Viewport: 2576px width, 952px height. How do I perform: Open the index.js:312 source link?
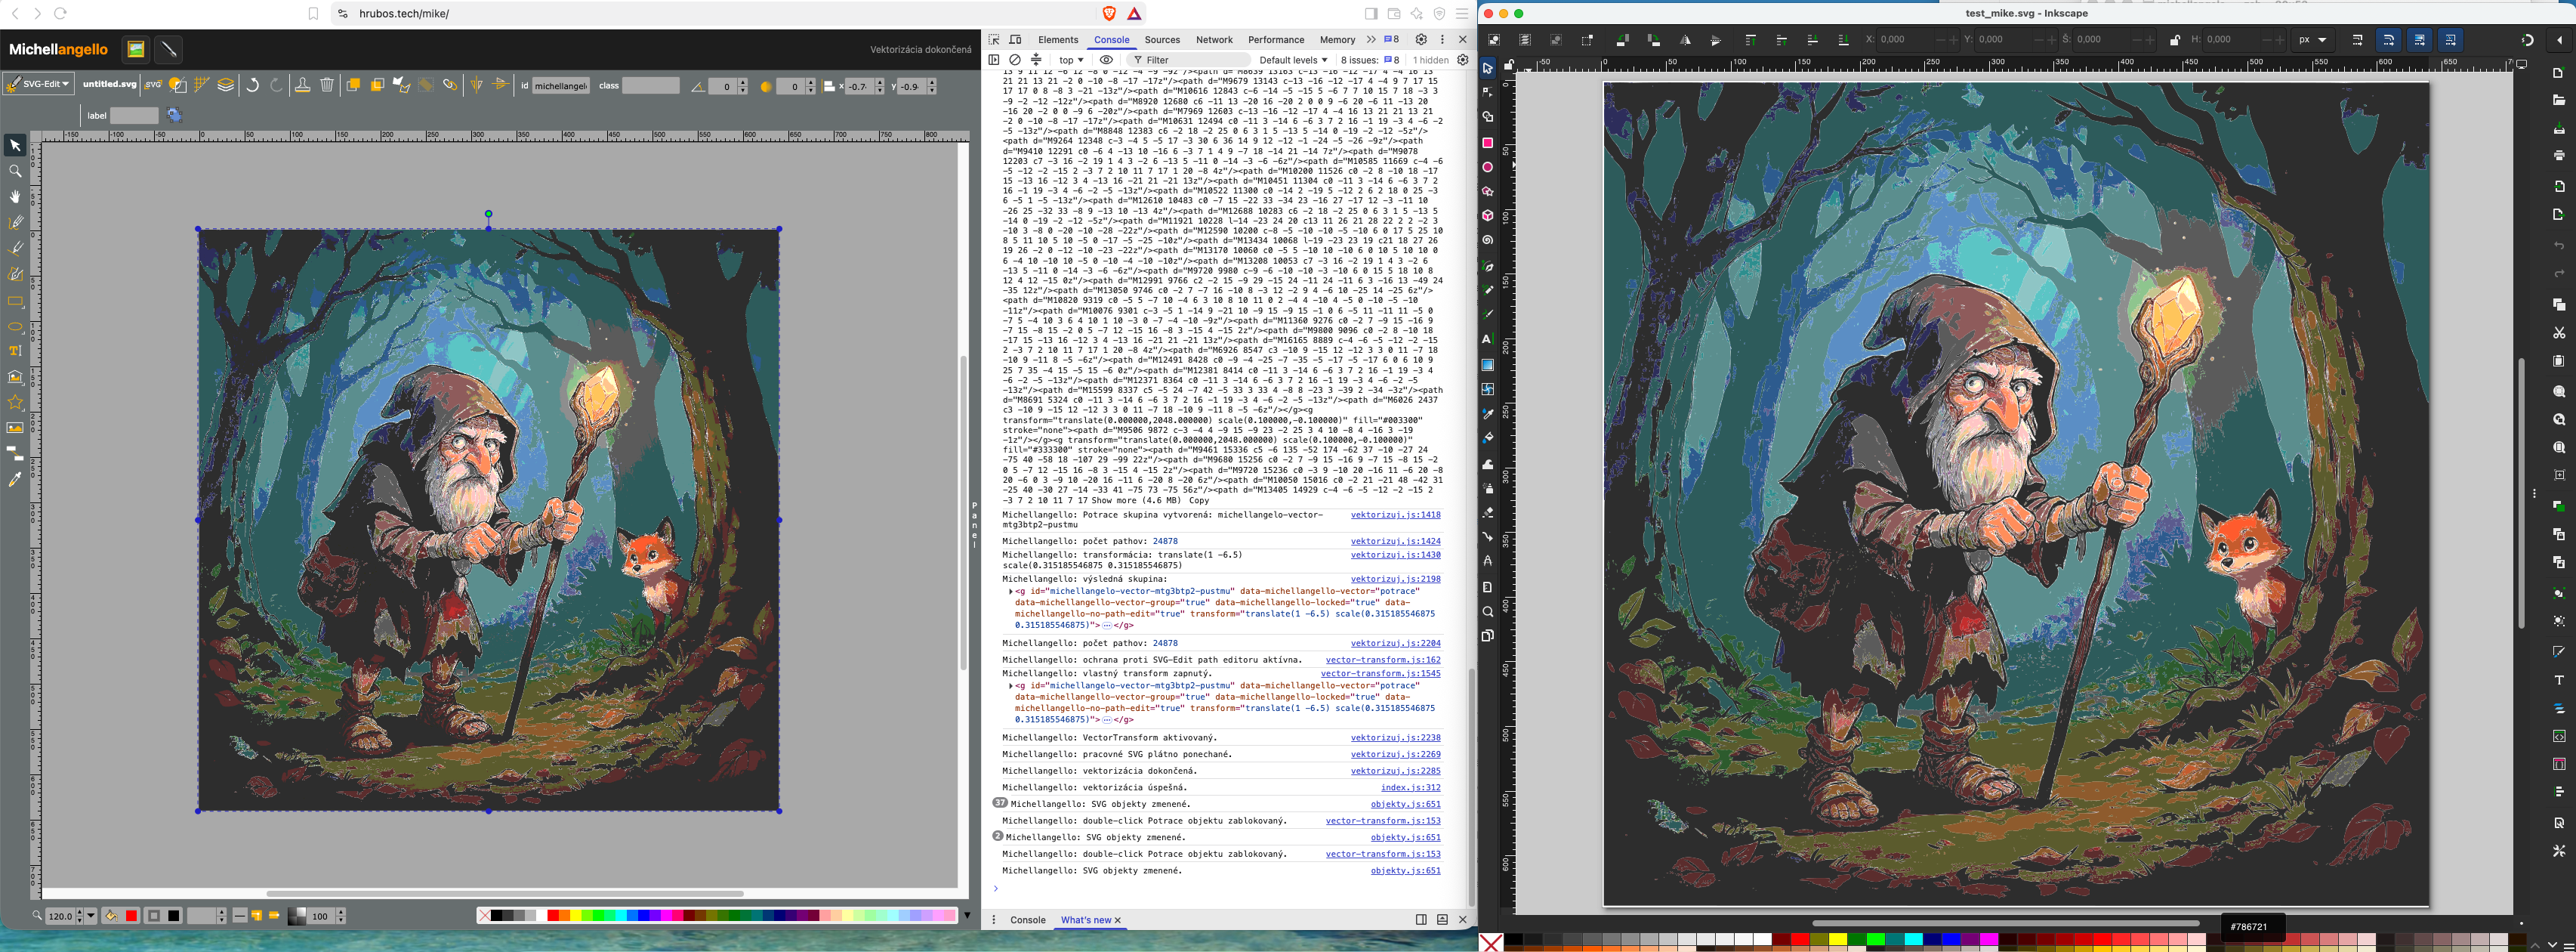tap(1410, 788)
